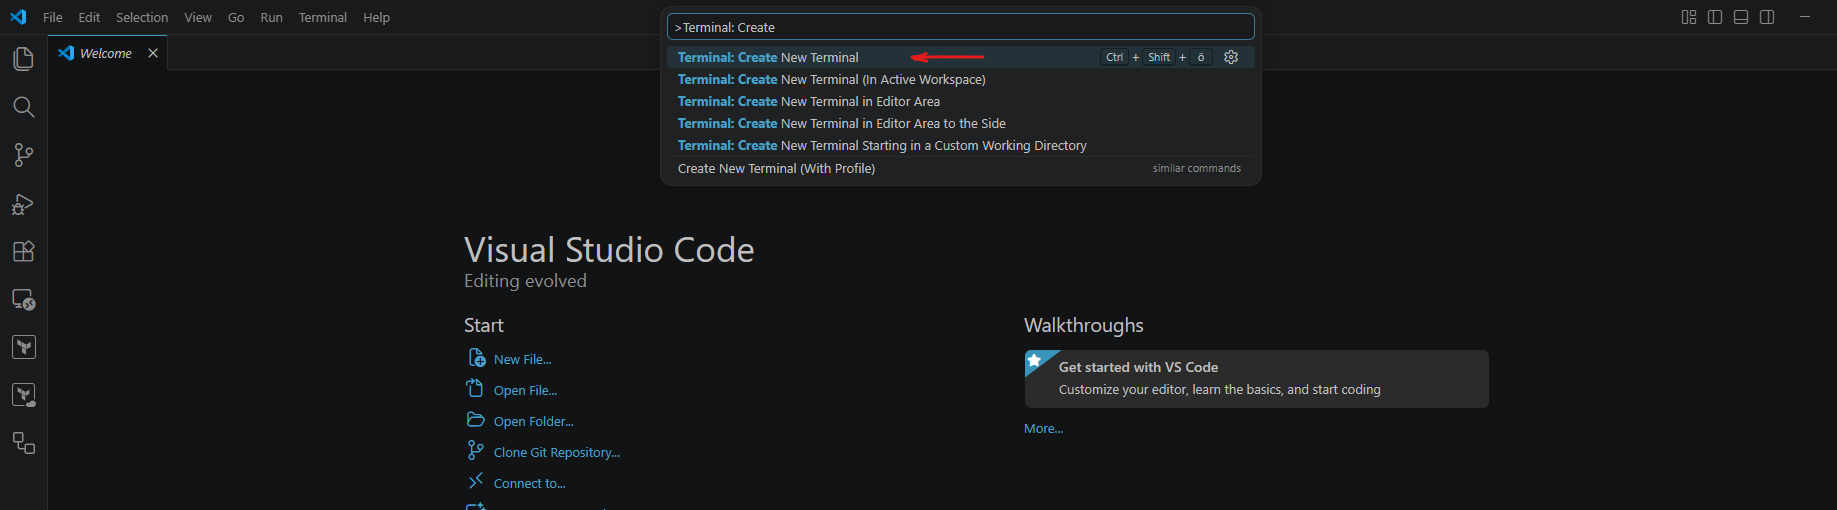Viewport: 1837px width, 510px height.
Task: Open the Terminal menu
Action: [x=322, y=17]
